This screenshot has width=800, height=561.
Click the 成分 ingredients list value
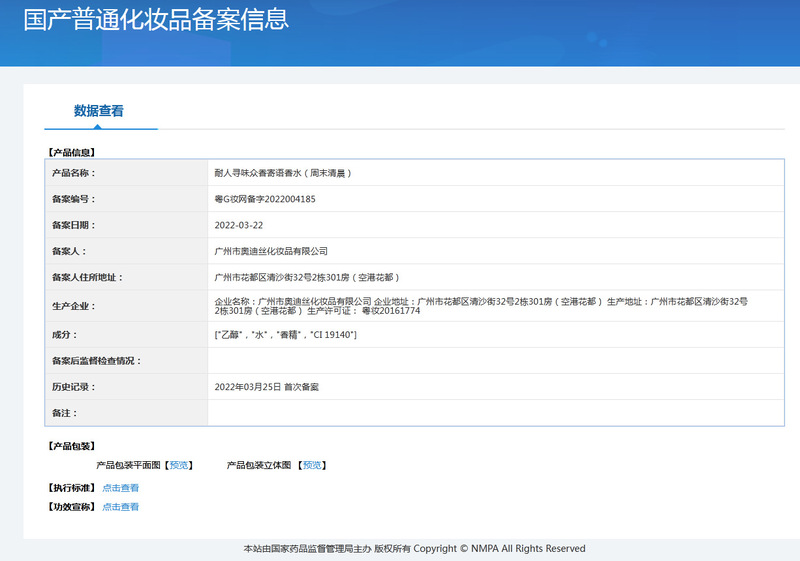285,334
